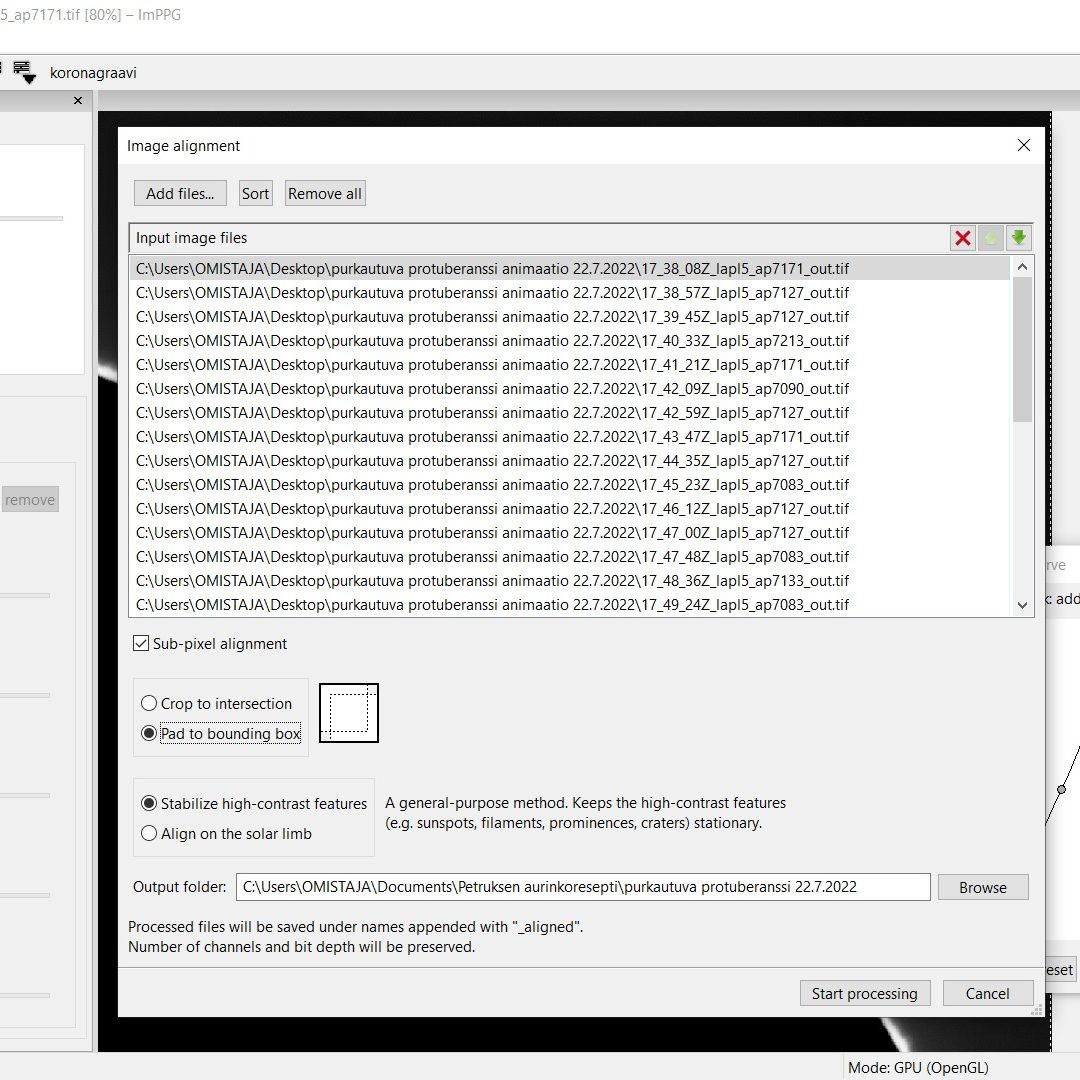
Task: Select file 17_42_09Z_lapl5_ap7090_out.tif
Action: pyautogui.click(x=569, y=389)
